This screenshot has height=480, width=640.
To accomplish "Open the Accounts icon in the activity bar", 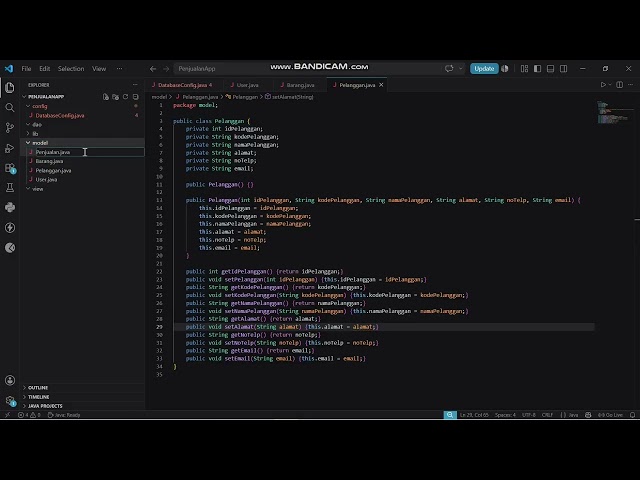I will tap(10, 380).
